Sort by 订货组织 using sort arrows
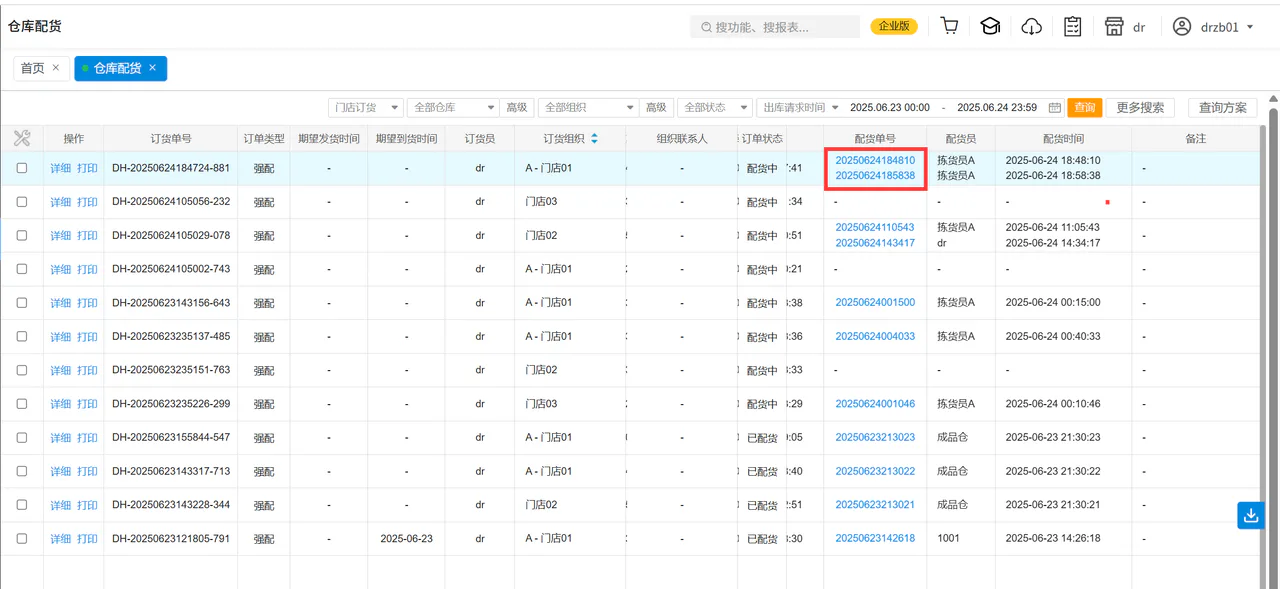 (594, 138)
